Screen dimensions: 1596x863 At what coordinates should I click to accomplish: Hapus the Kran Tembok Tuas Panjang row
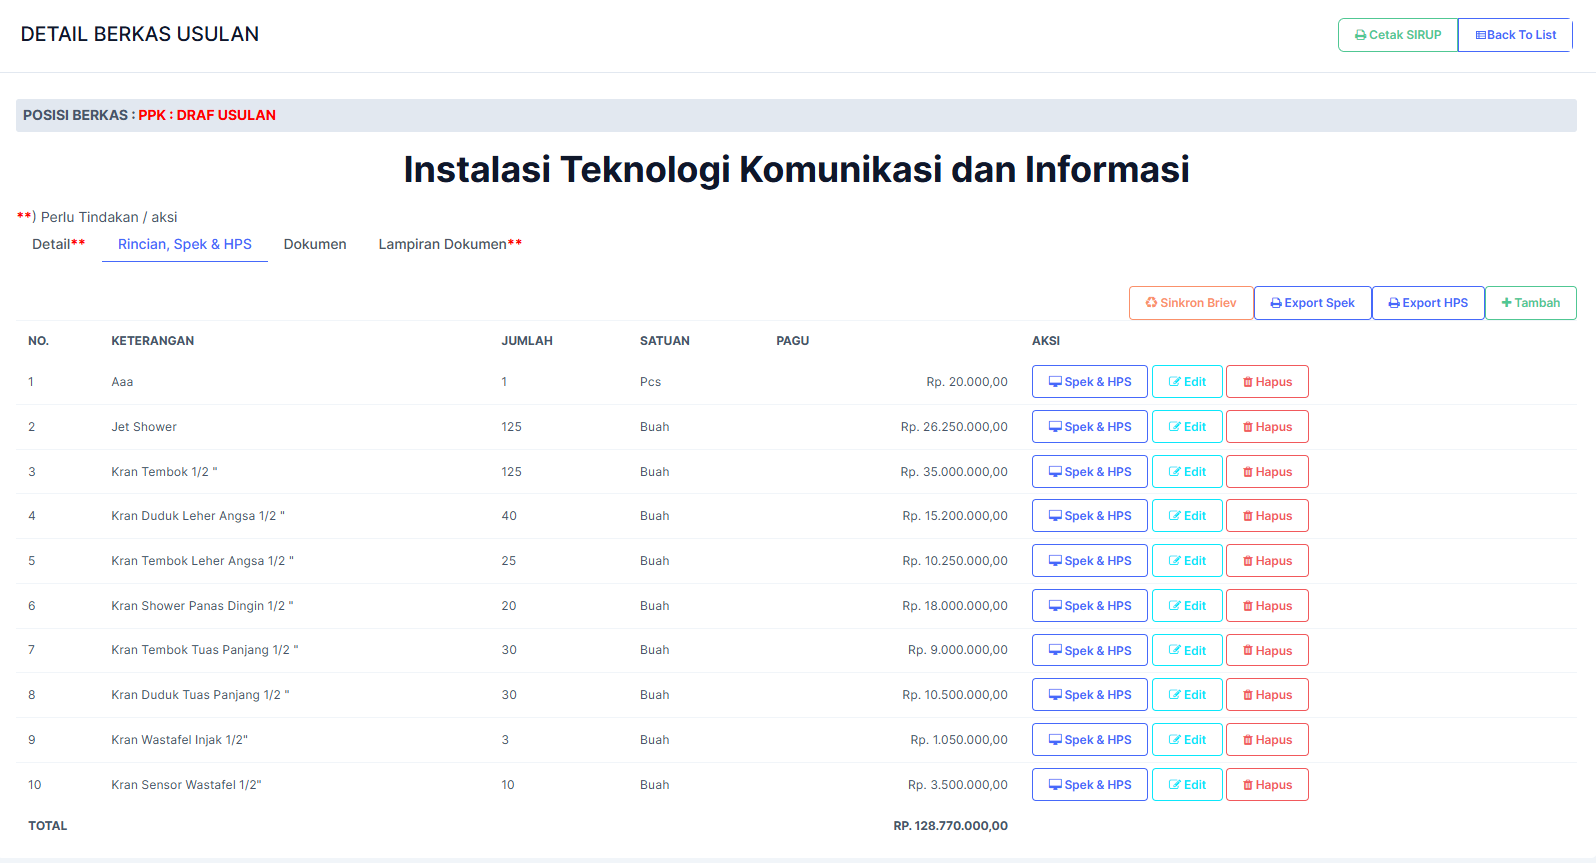[1267, 651]
